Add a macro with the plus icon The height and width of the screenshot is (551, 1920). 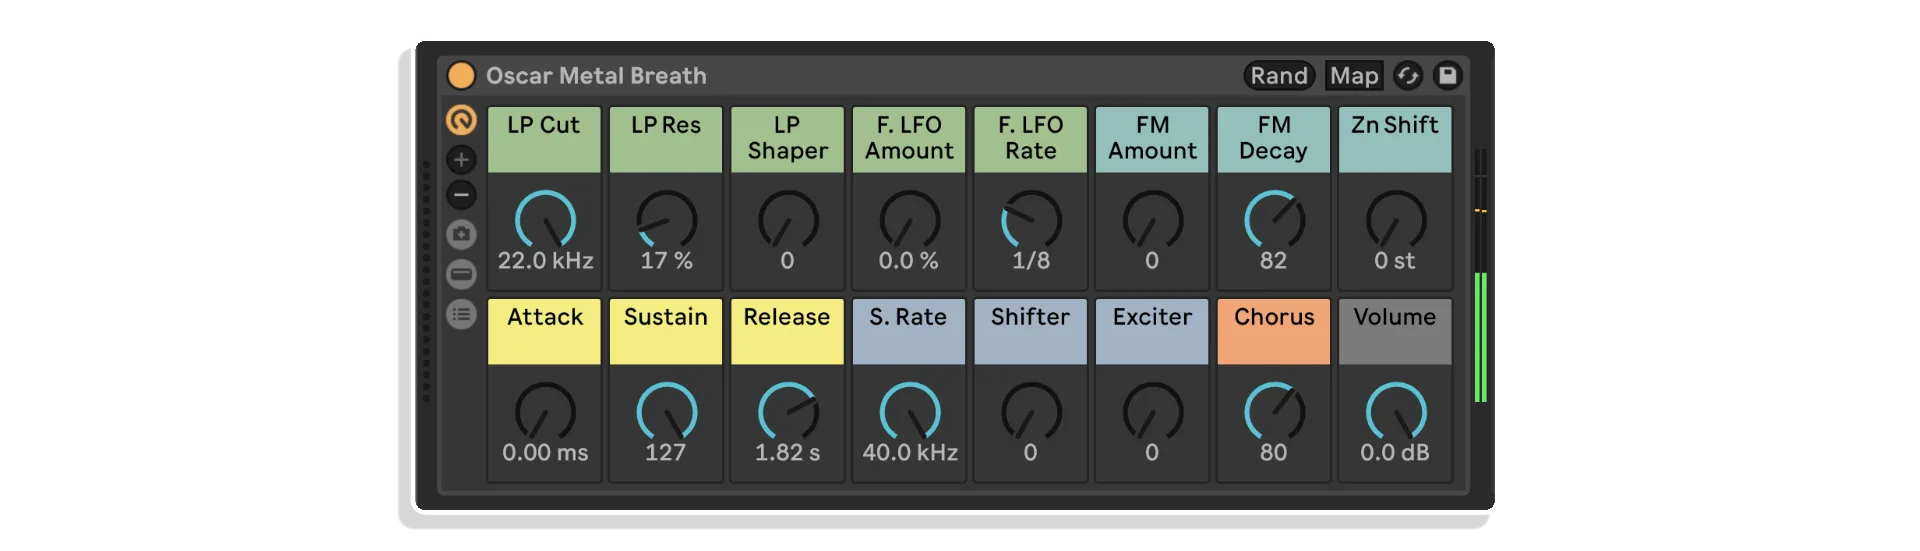point(461,159)
